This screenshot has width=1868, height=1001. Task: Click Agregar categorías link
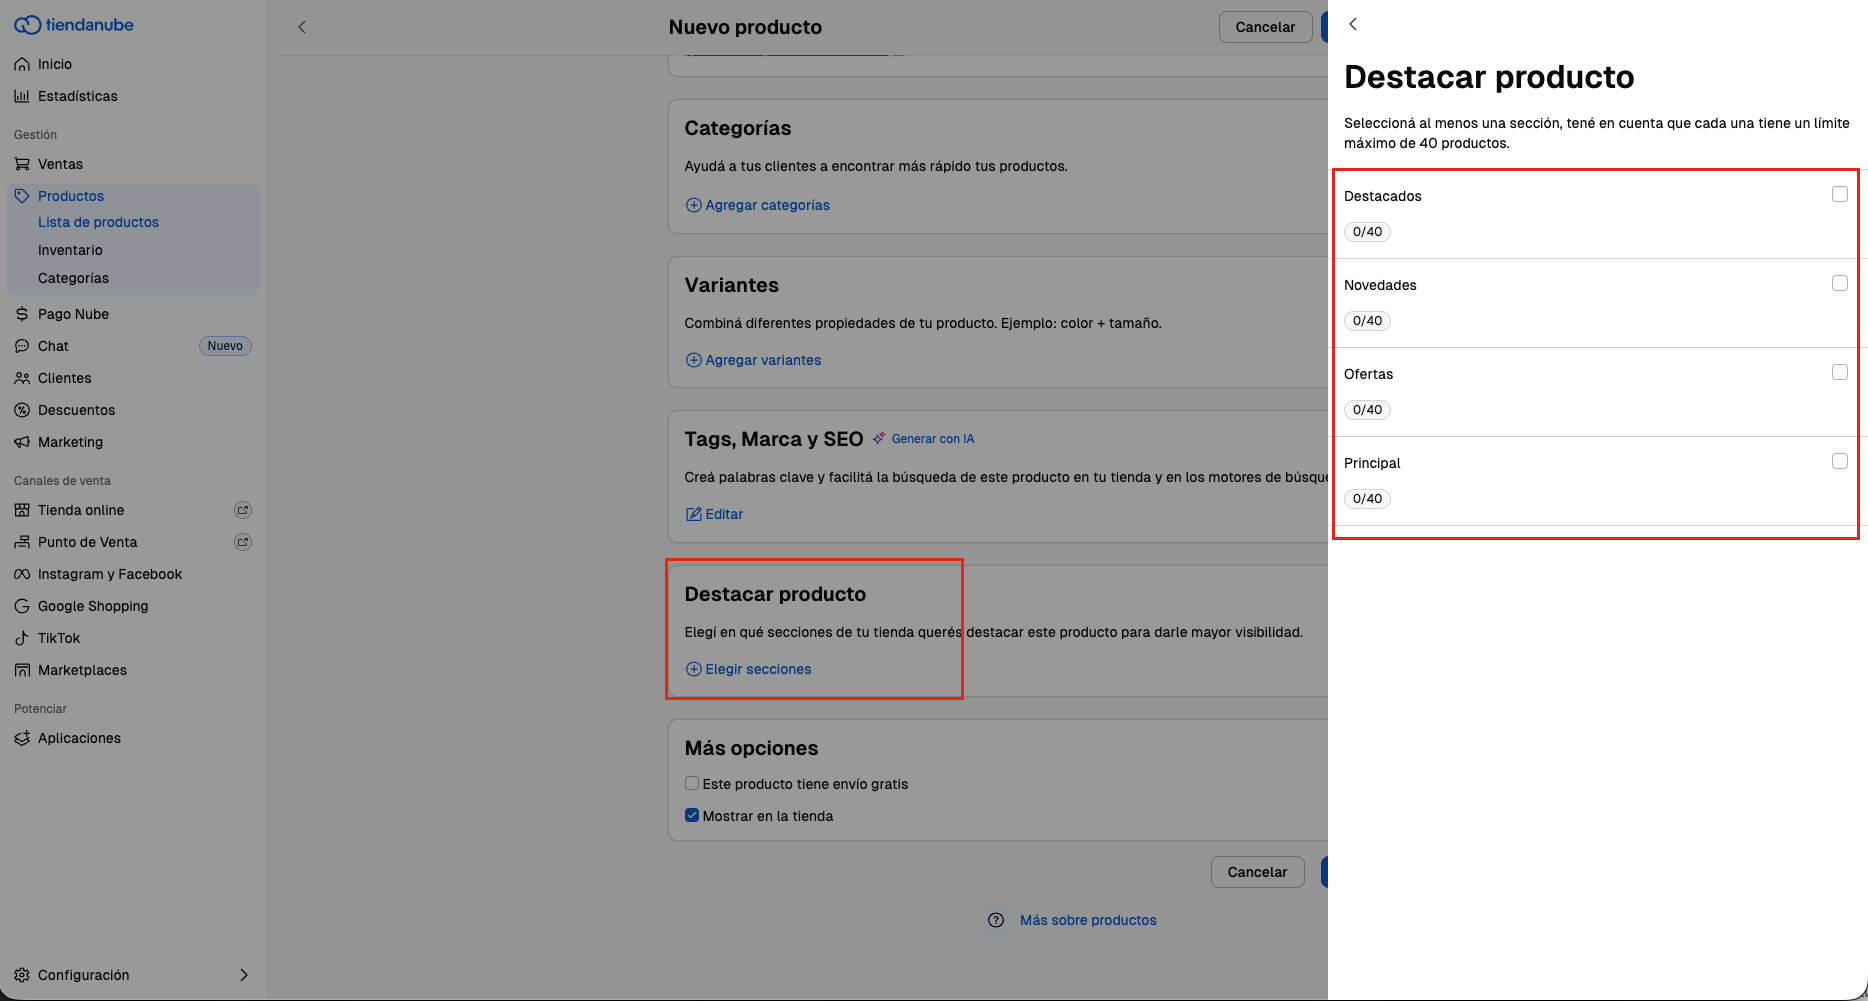[x=758, y=205]
